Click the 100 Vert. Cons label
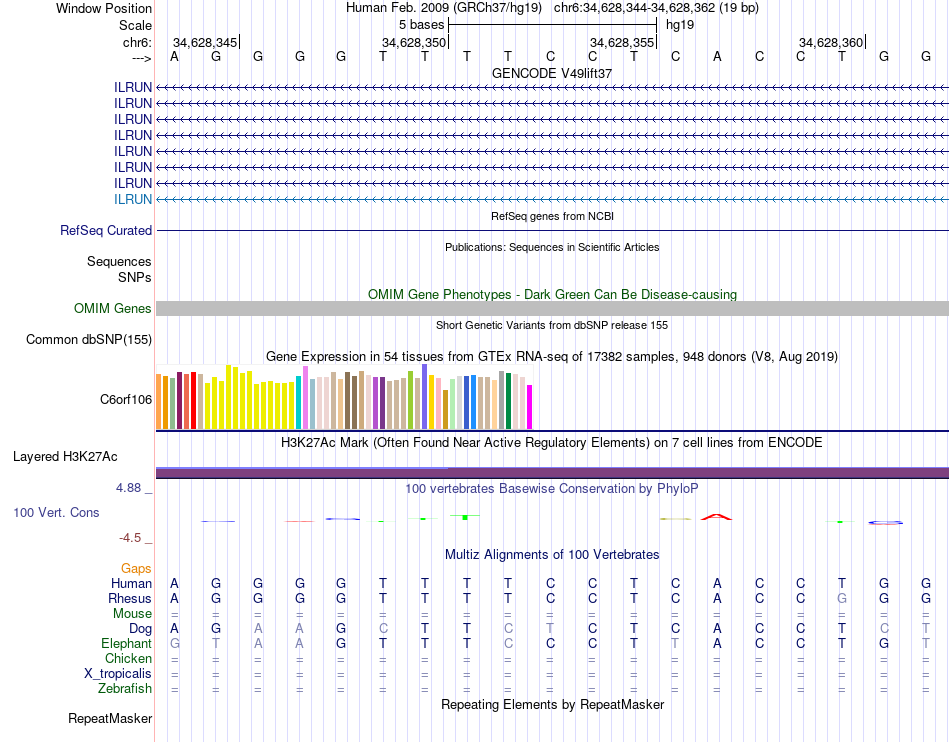Screen dimensions: 950x742 (x=56, y=512)
